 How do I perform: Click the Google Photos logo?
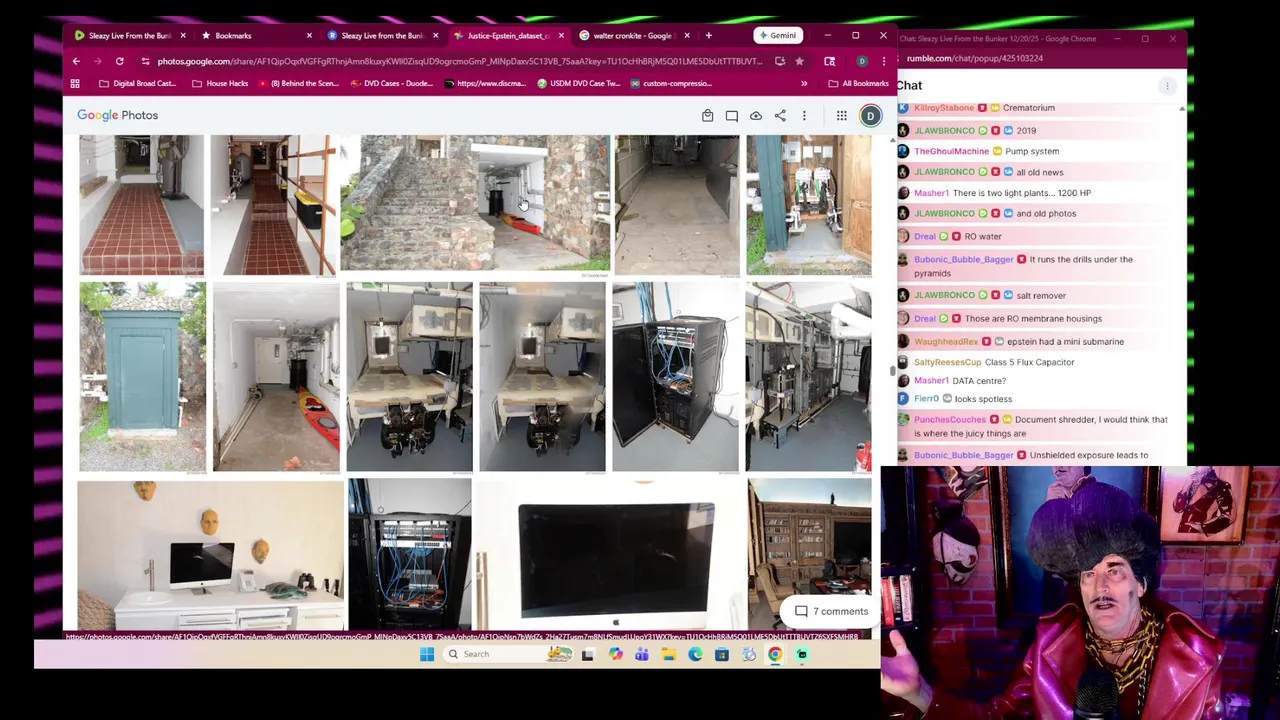[x=117, y=116]
